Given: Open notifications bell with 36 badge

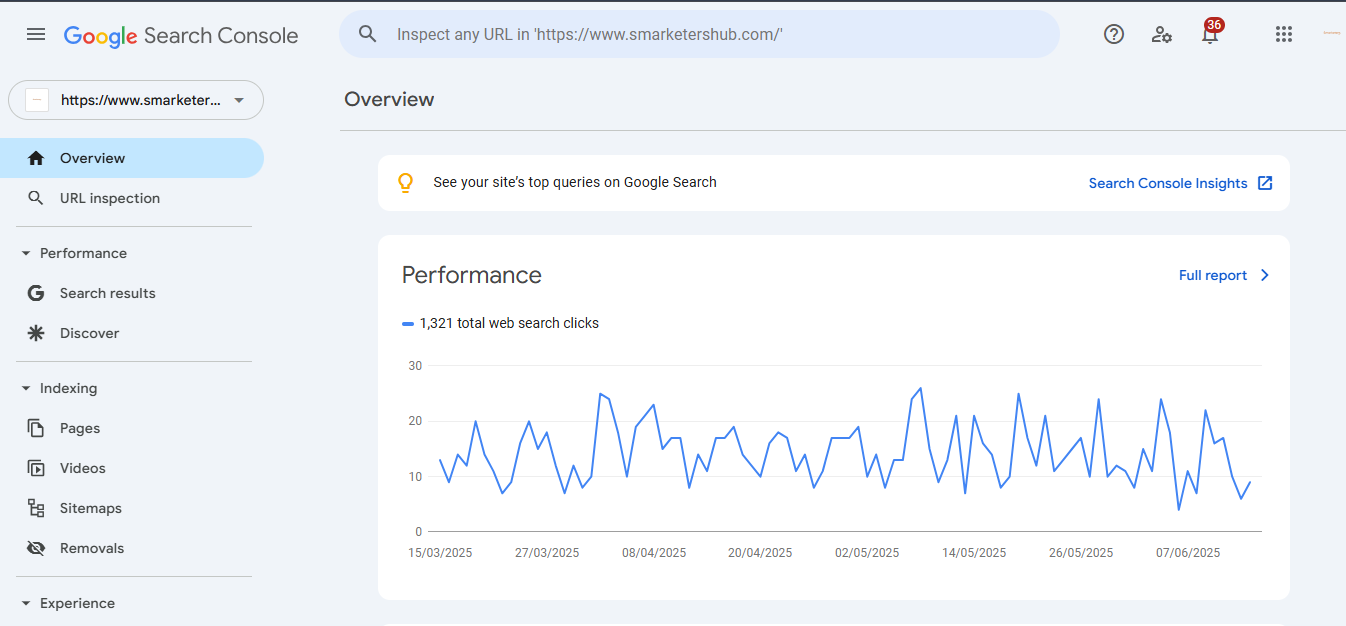Looking at the screenshot, I should click(1210, 33).
